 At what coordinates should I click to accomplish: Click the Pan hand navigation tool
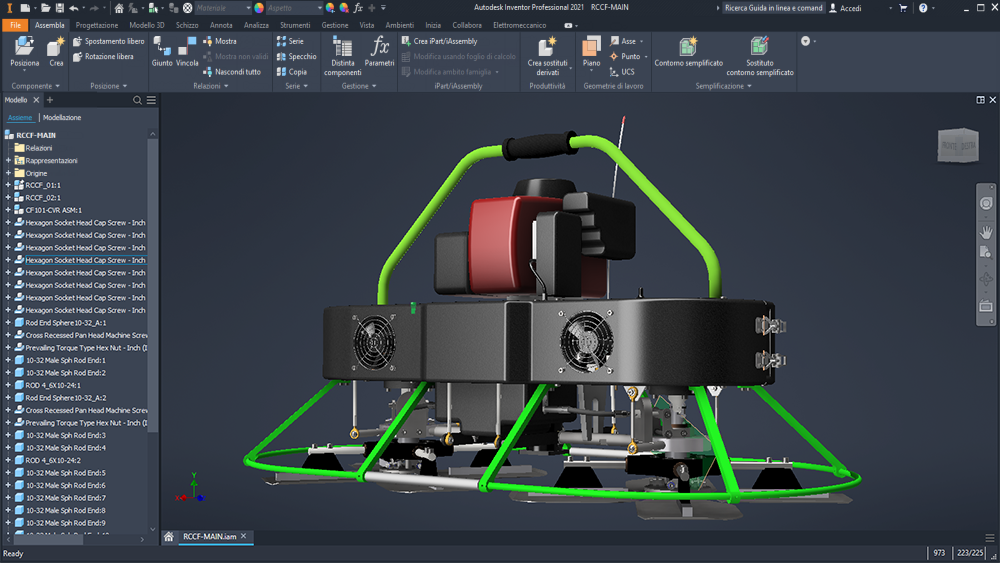(x=986, y=231)
